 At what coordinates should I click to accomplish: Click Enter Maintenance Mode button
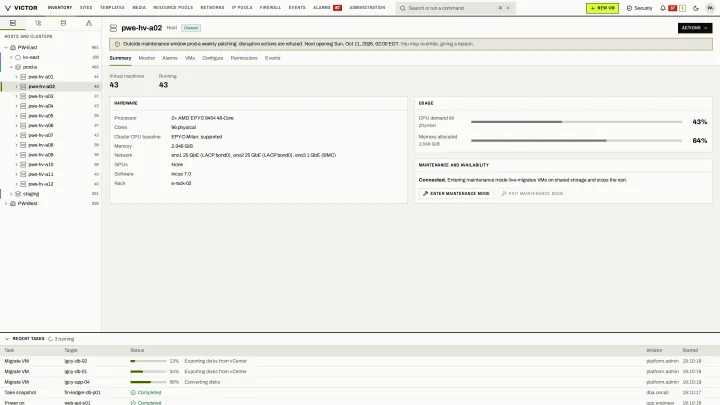pos(456,194)
